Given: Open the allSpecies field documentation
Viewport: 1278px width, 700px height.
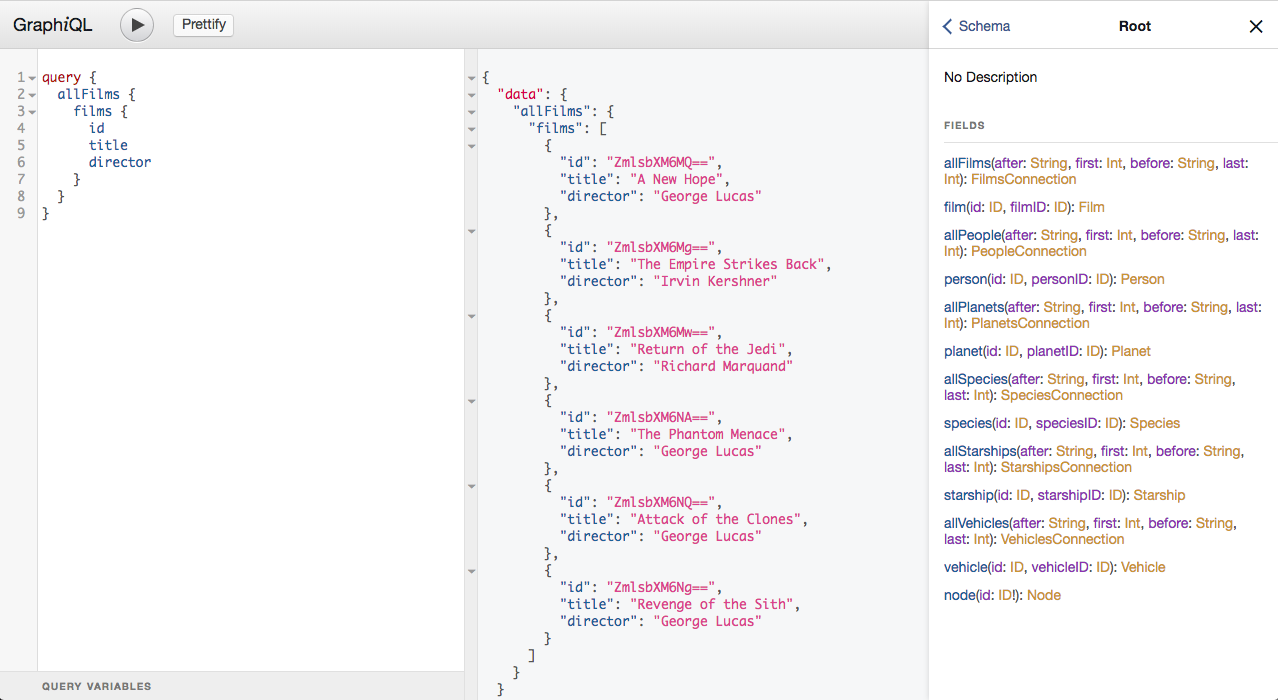Looking at the screenshot, I should pos(976,379).
